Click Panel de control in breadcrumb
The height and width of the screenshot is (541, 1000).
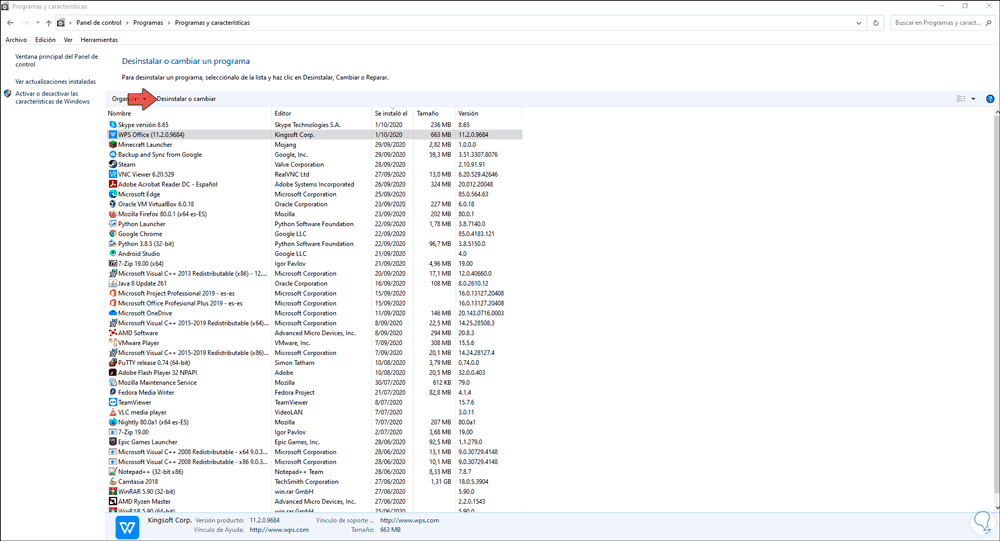[x=99, y=23]
